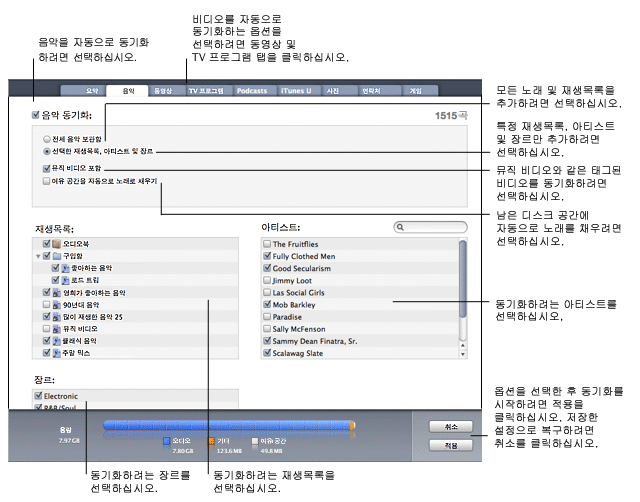Click the 적용 button
Viewport: 640px width, 502px height.
pos(451,445)
